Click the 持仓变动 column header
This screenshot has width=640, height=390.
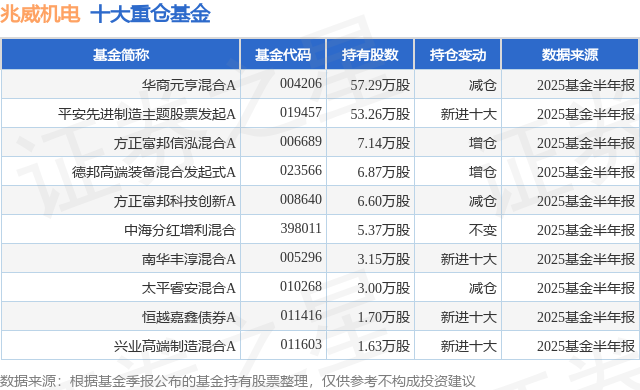click(458, 55)
